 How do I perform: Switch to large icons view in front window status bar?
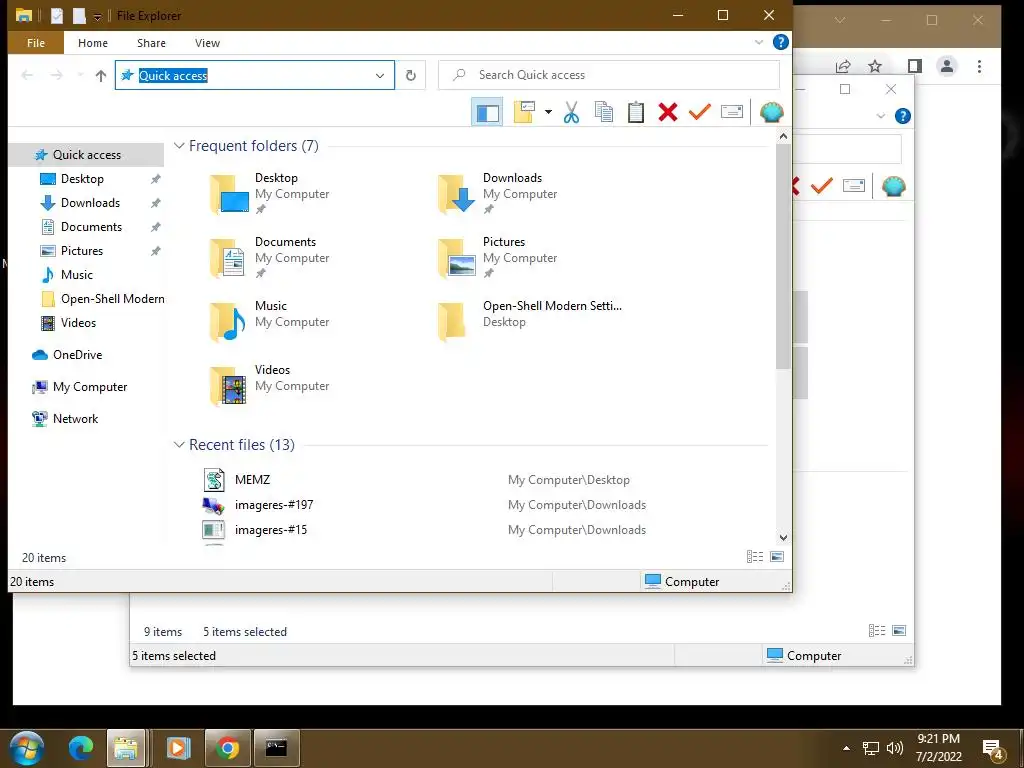[777, 557]
